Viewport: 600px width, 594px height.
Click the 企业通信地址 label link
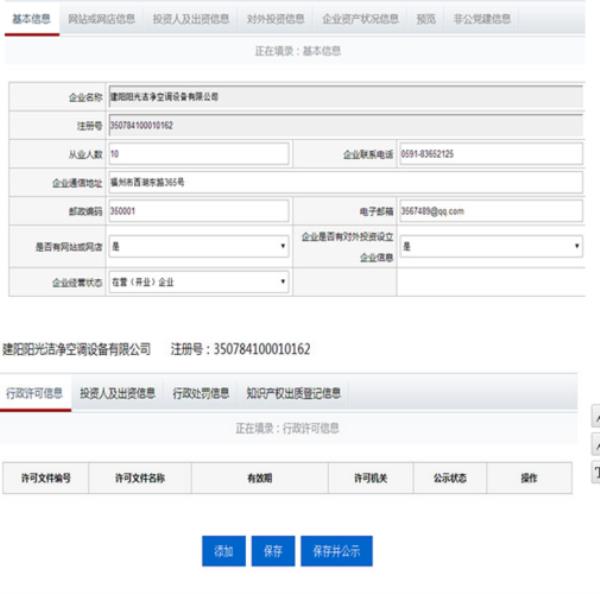(77, 183)
